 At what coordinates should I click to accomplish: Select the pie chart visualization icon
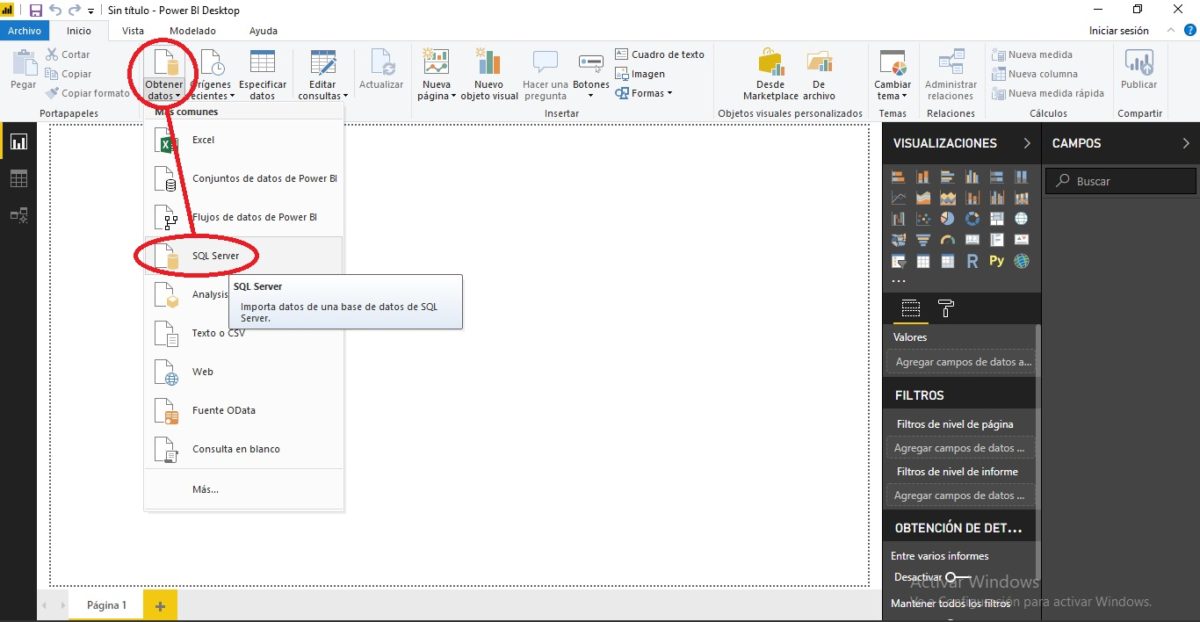pyautogui.click(x=946, y=218)
